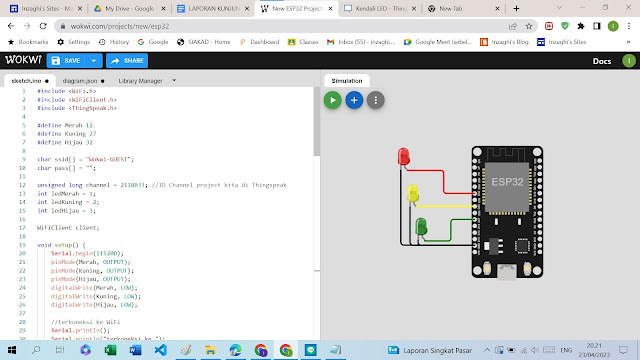The image size is (640, 360).
Task: Open a new browser tab with plus
Action: click(516, 9)
